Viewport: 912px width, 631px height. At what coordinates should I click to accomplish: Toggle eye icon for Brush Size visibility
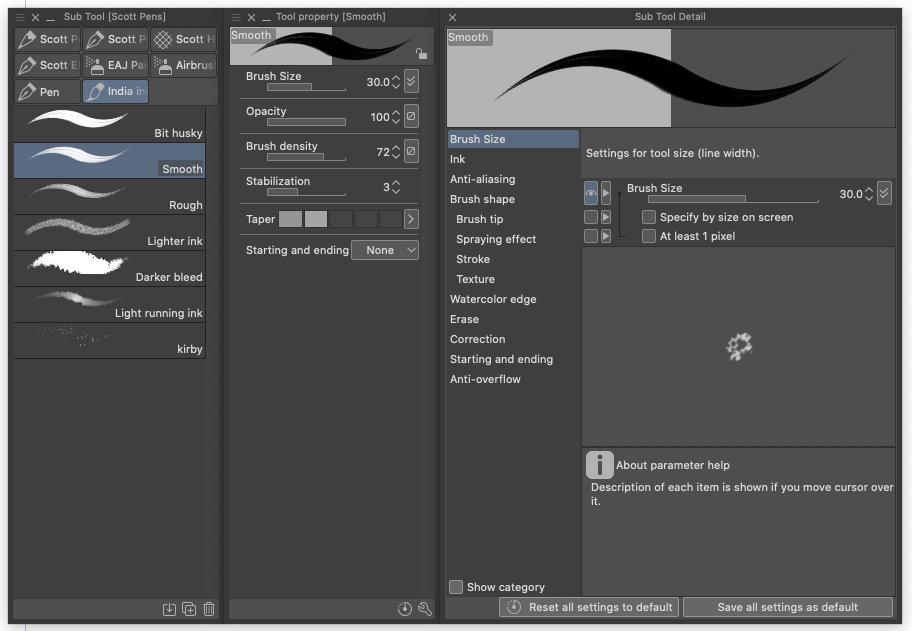pos(590,193)
